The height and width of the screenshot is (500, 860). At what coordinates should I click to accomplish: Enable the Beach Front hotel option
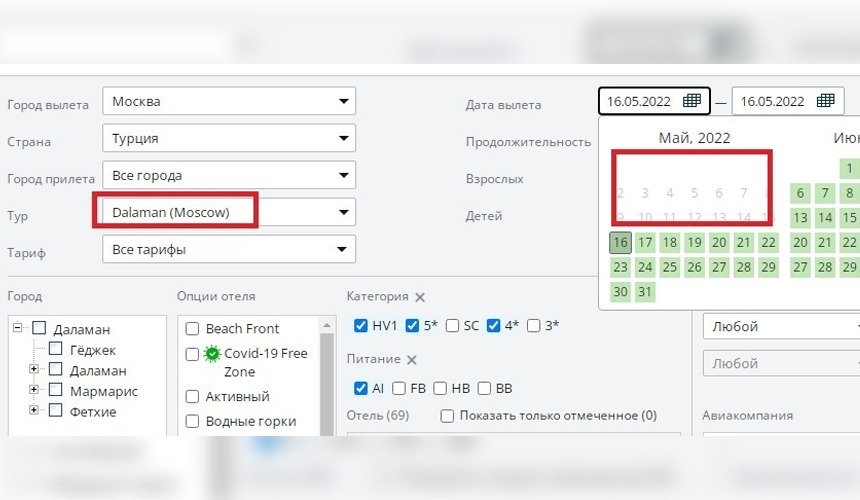tap(192, 329)
